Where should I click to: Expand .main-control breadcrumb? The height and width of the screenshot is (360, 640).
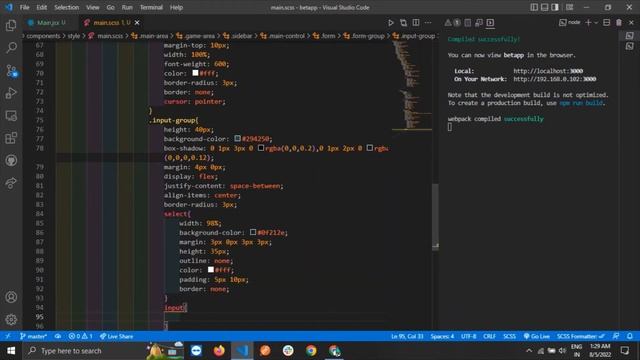point(282,36)
